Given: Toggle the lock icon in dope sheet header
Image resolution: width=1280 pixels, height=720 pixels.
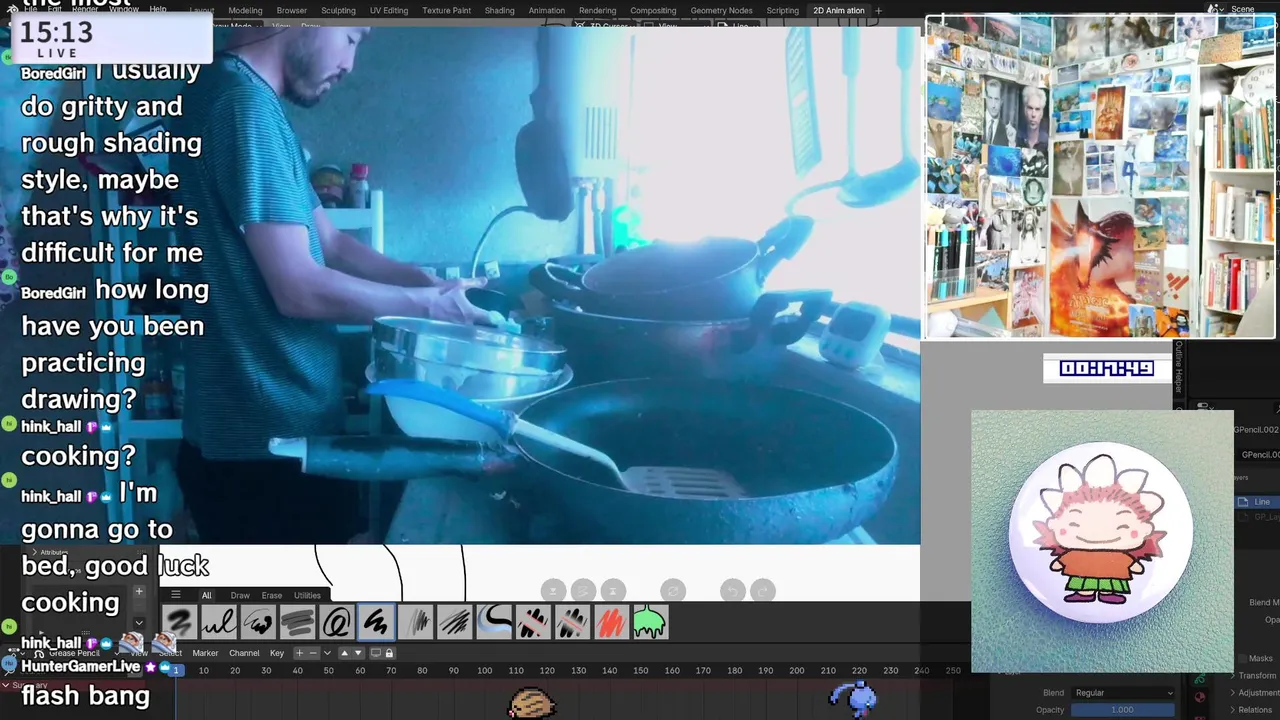Looking at the screenshot, I should pos(389,653).
